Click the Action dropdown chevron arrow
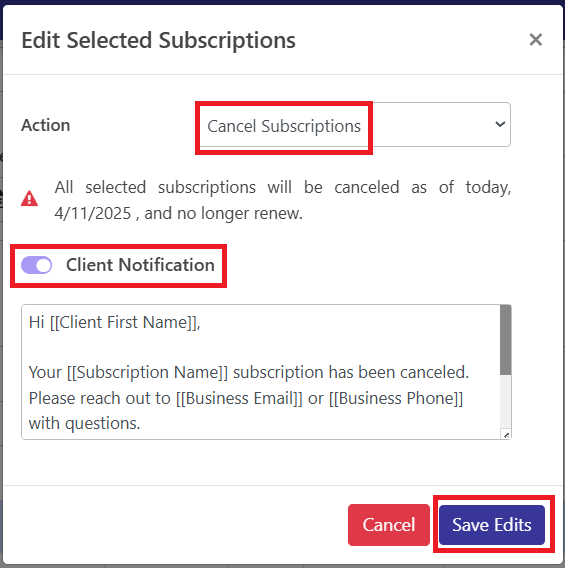The height and width of the screenshot is (568, 565). tap(500, 124)
